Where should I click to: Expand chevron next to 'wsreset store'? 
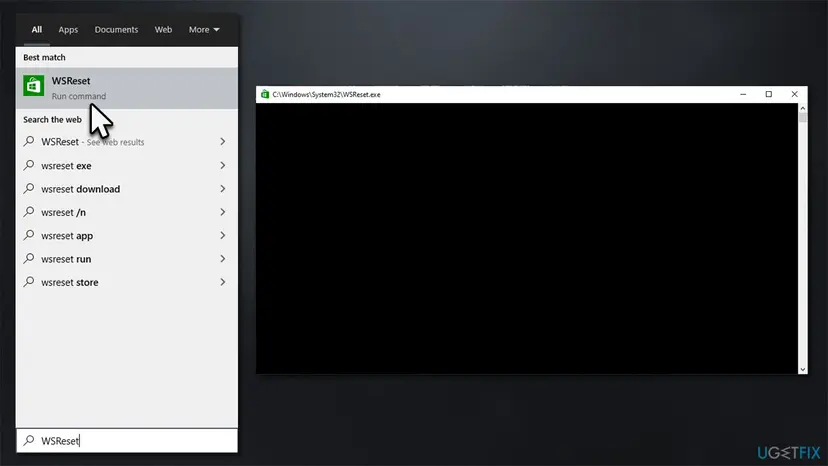click(223, 282)
